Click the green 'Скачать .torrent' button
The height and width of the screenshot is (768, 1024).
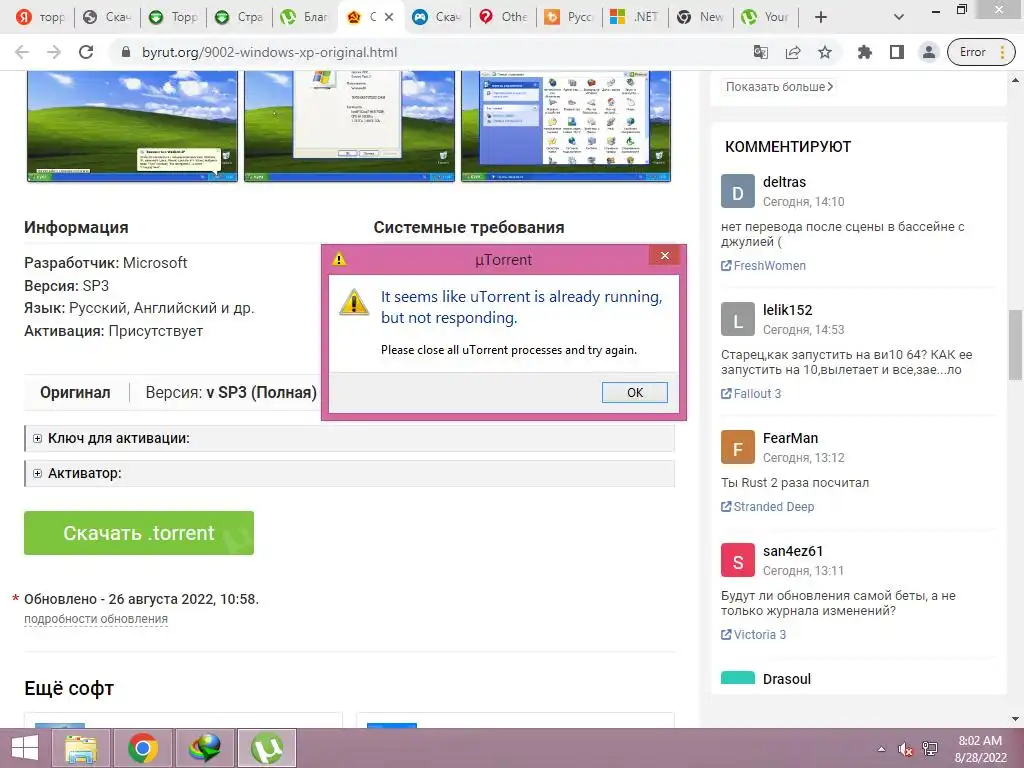coord(139,533)
